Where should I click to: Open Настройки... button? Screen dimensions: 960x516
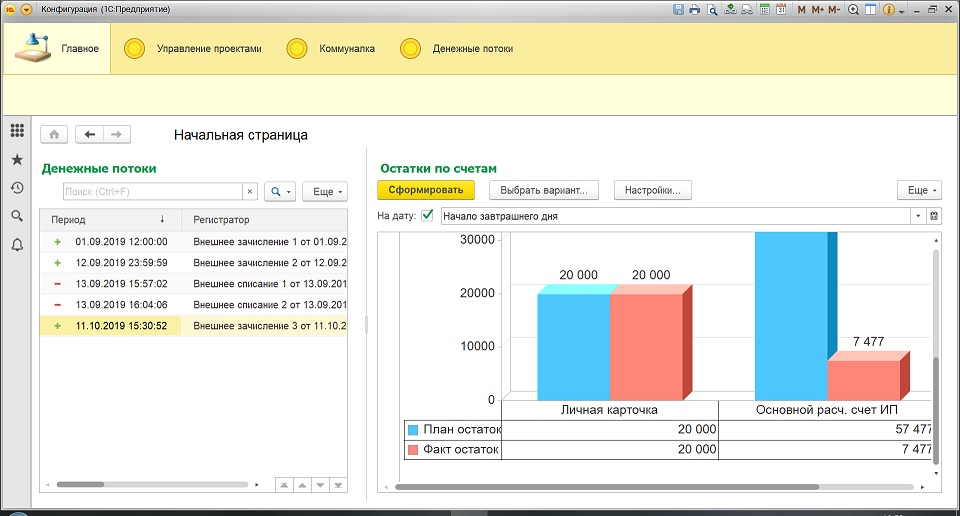coord(653,190)
